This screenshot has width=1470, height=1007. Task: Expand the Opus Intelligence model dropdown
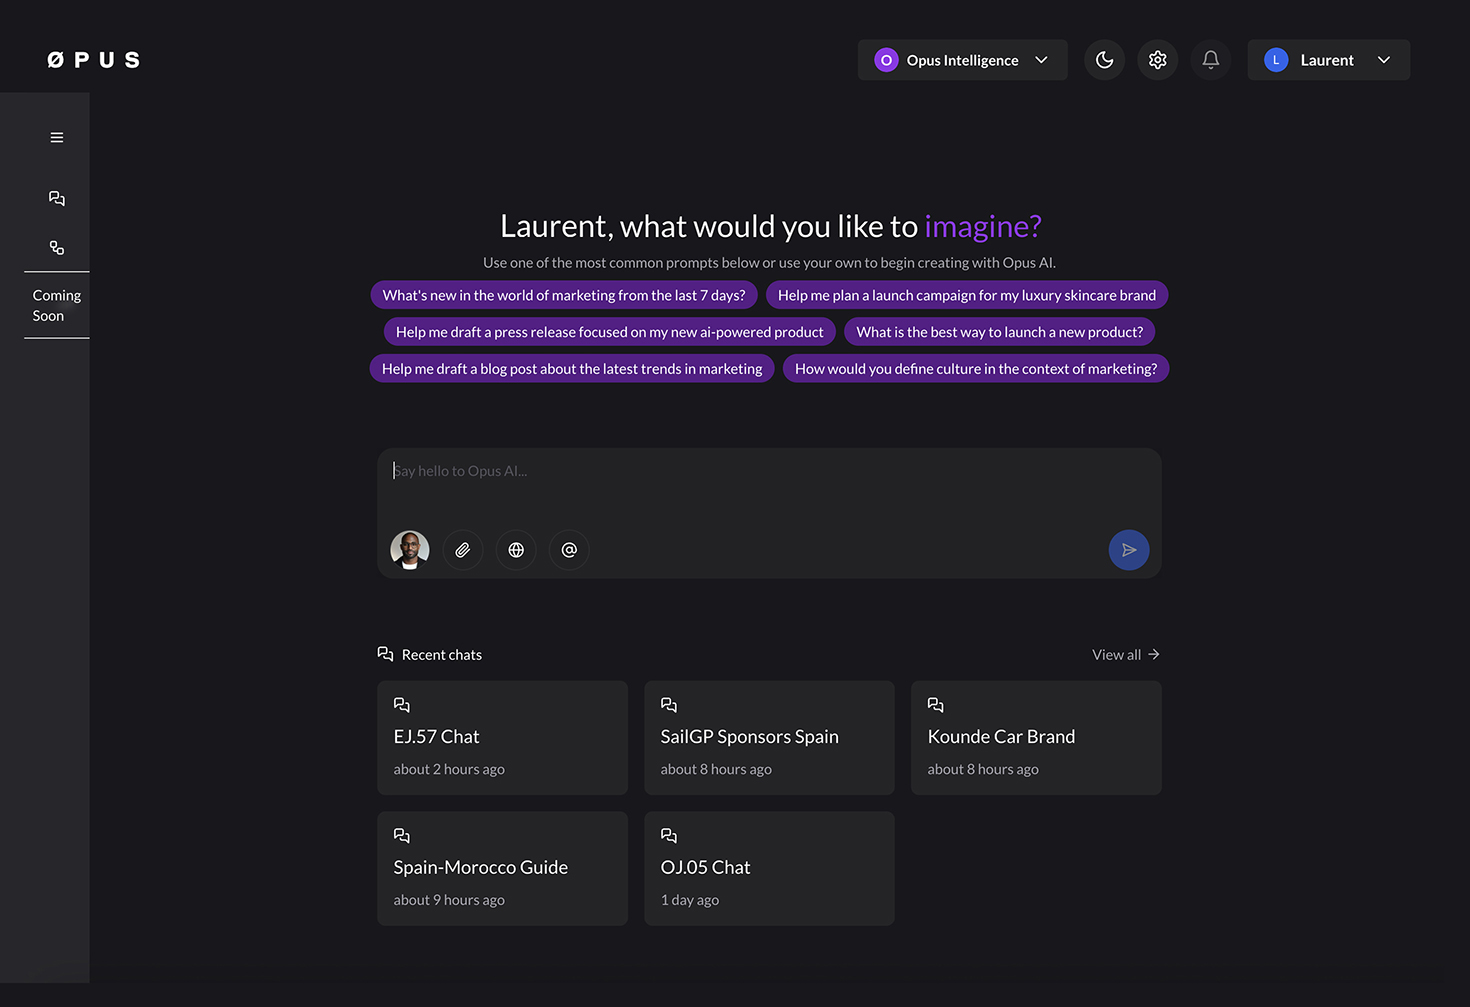pyautogui.click(x=963, y=60)
